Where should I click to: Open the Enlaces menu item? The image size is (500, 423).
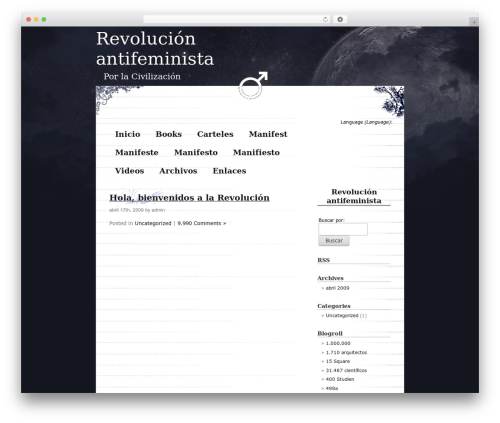coord(229,171)
